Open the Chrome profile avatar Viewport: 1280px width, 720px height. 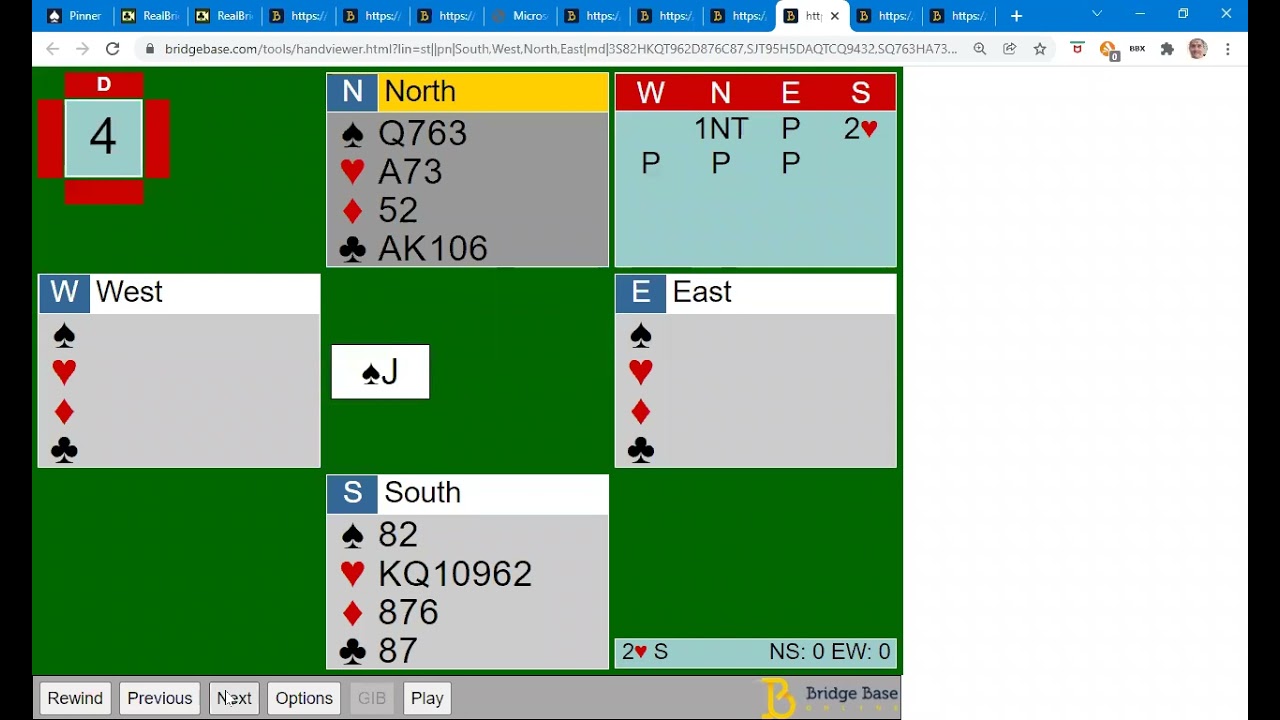coord(1198,49)
